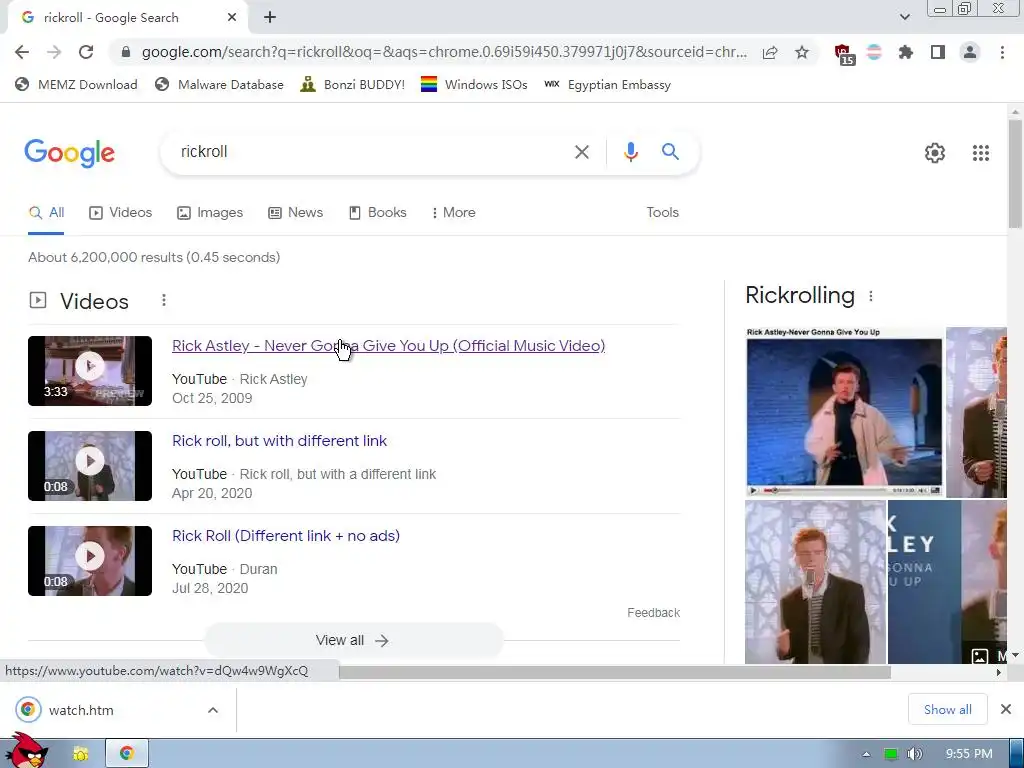Toggle the browser side panel
The height and width of the screenshot is (768, 1024).
coord(938,52)
